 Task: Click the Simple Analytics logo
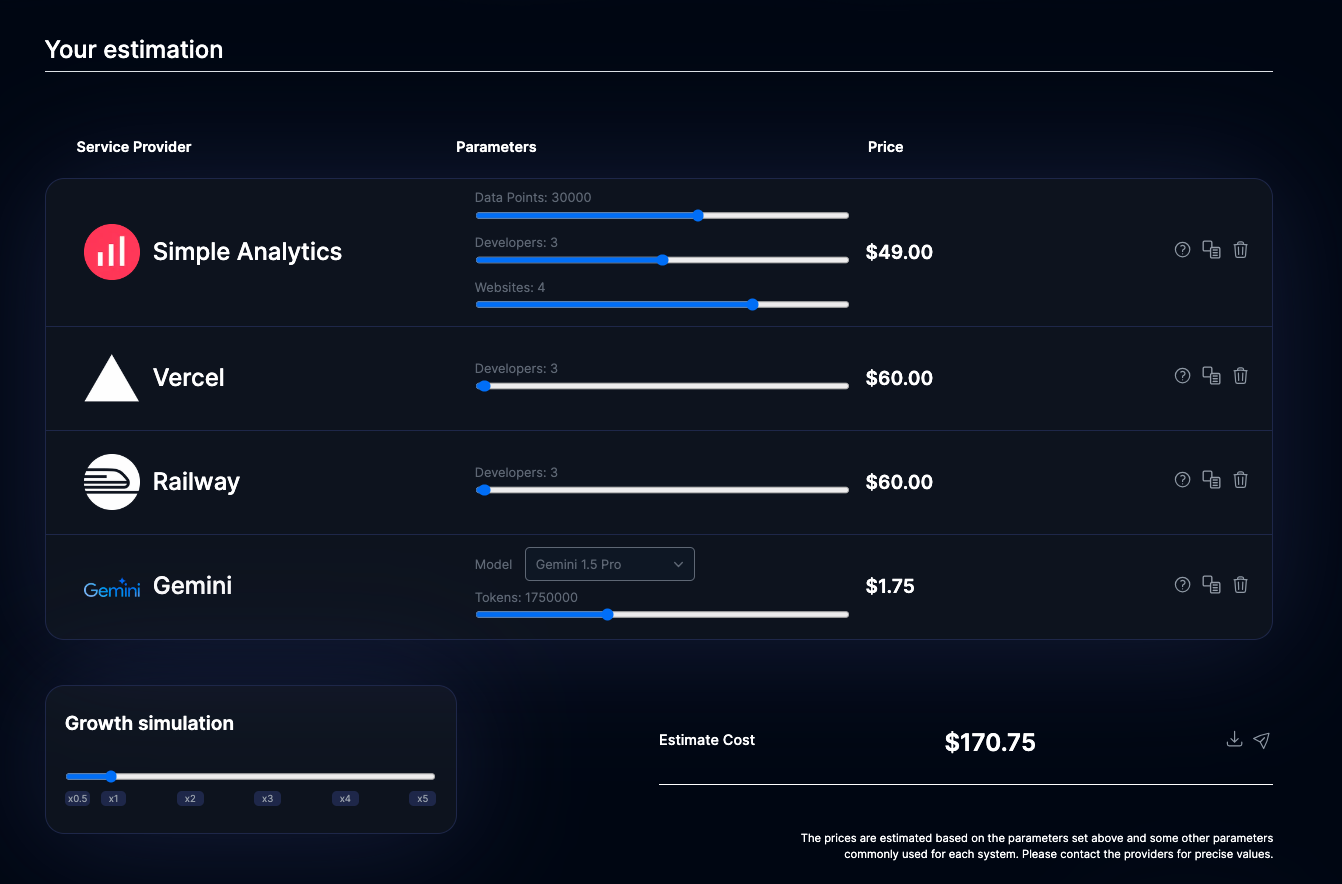(111, 251)
